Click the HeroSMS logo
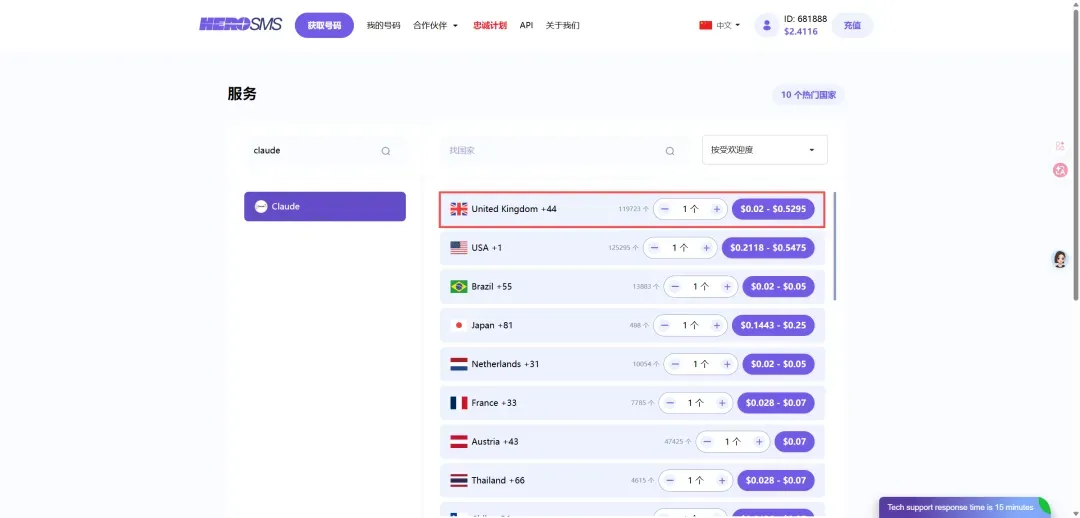Viewport: 1080px width, 518px height. 239,25
